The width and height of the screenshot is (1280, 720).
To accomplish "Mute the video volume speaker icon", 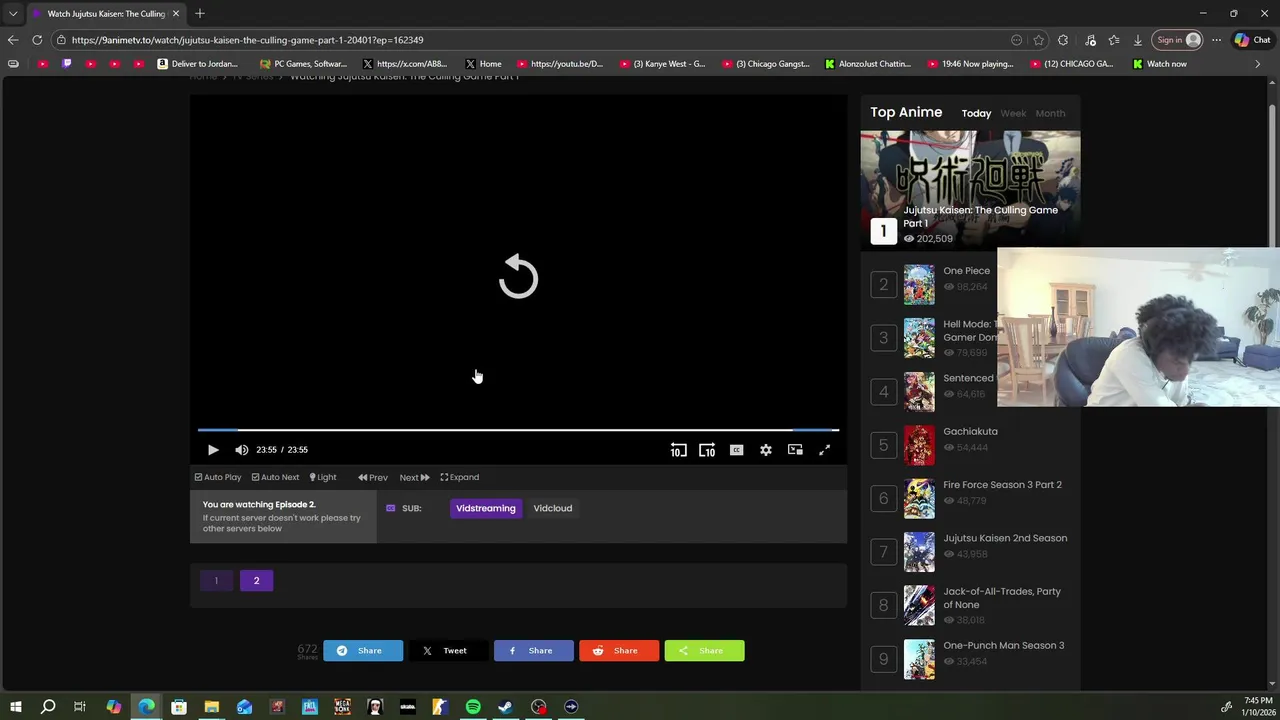I will 241,450.
